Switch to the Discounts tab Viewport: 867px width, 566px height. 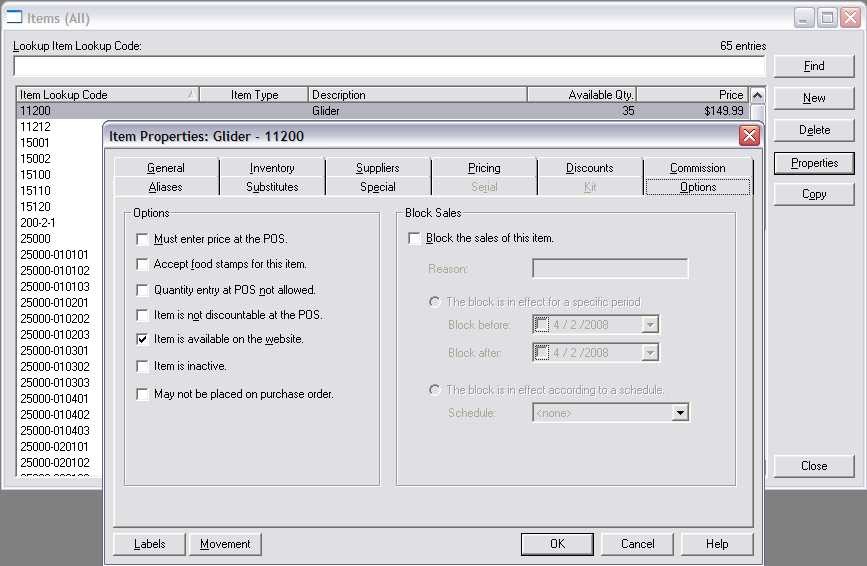pos(590,167)
